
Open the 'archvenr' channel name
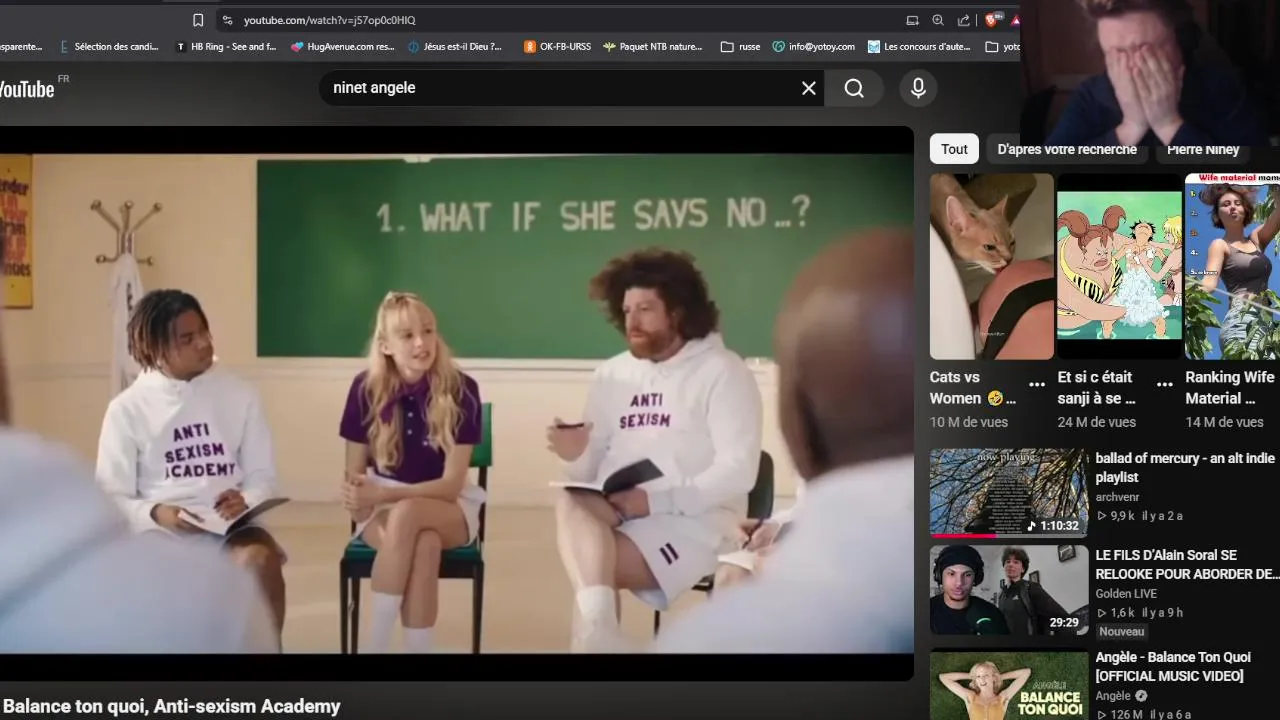[x=1117, y=497]
